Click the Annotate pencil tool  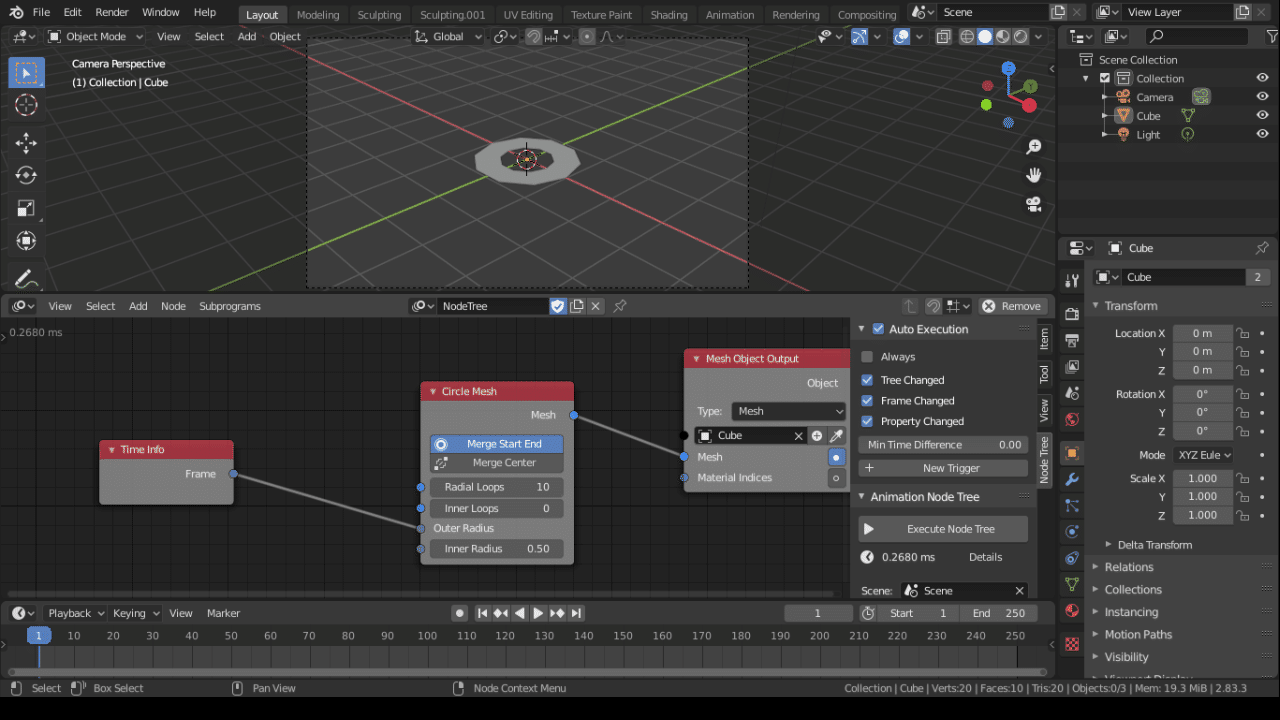point(27,279)
